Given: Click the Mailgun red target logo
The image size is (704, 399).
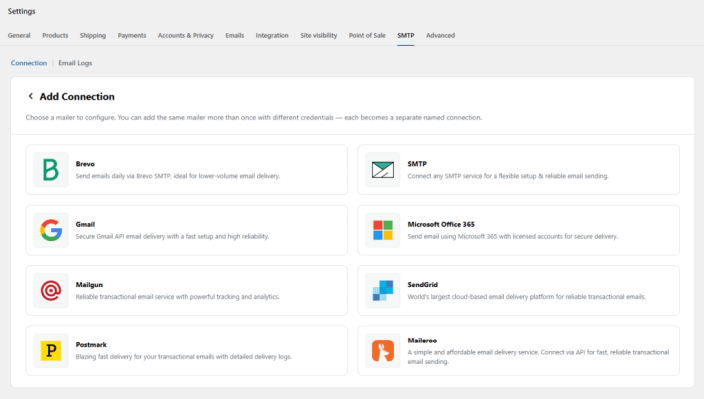Looking at the screenshot, I should tap(51, 290).
